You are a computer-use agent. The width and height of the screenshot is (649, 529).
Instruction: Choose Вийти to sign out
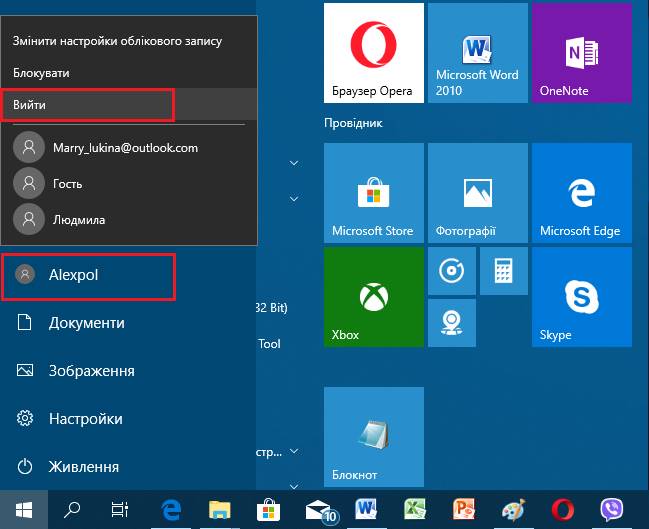coord(129,105)
